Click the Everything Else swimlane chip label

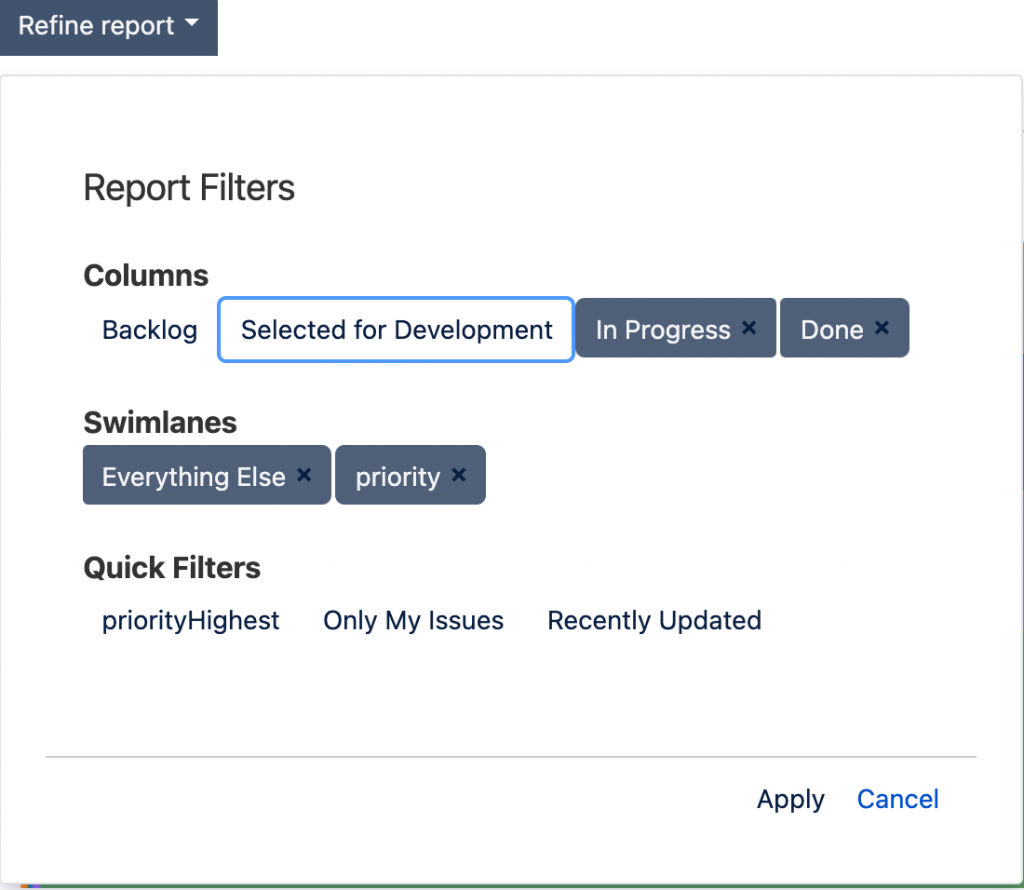click(x=193, y=477)
